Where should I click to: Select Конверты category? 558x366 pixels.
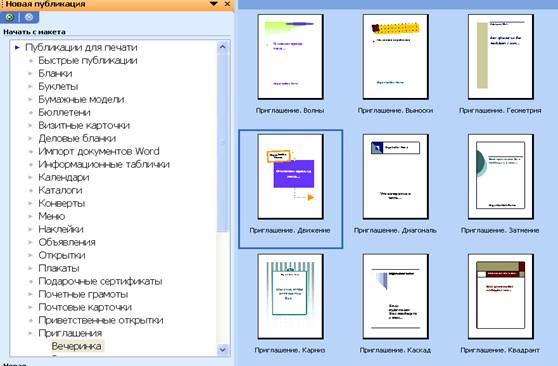(x=62, y=203)
